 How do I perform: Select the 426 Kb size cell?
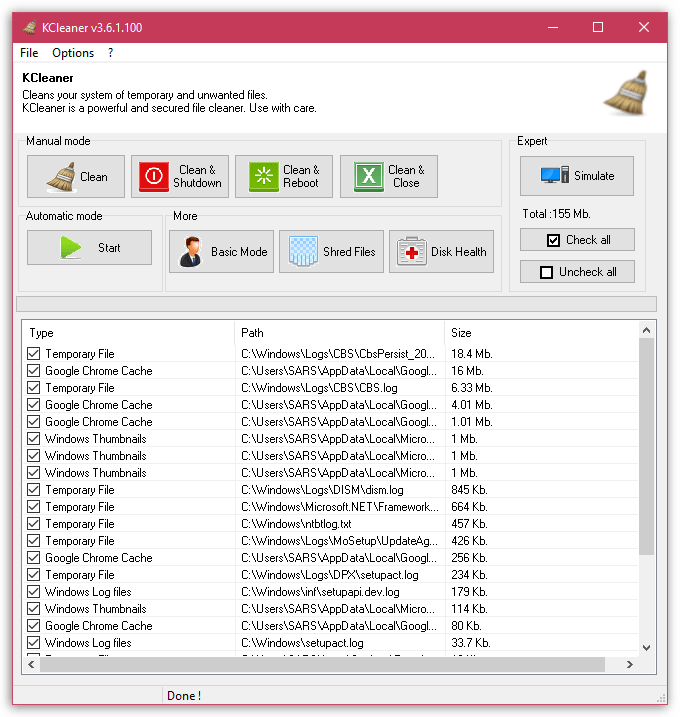(469, 540)
